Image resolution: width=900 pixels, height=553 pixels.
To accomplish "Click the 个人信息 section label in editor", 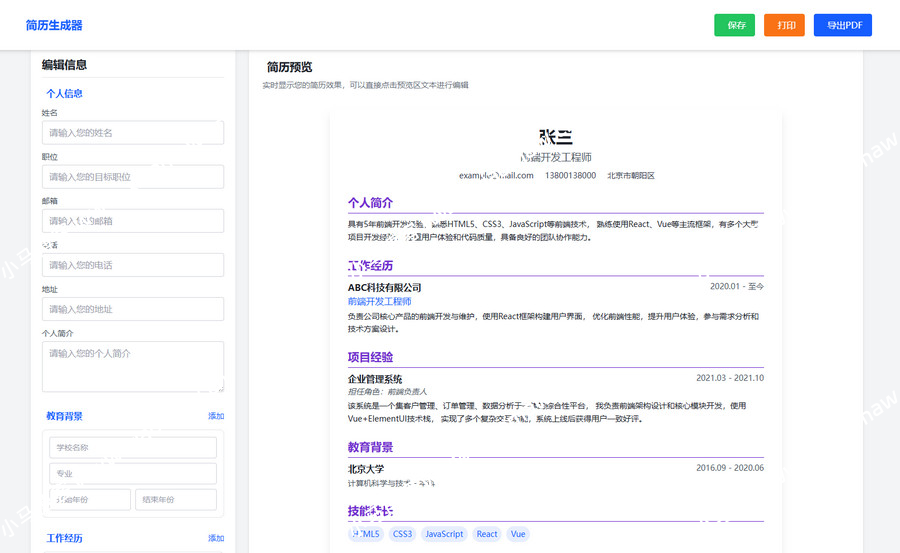I will [x=64, y=94].
